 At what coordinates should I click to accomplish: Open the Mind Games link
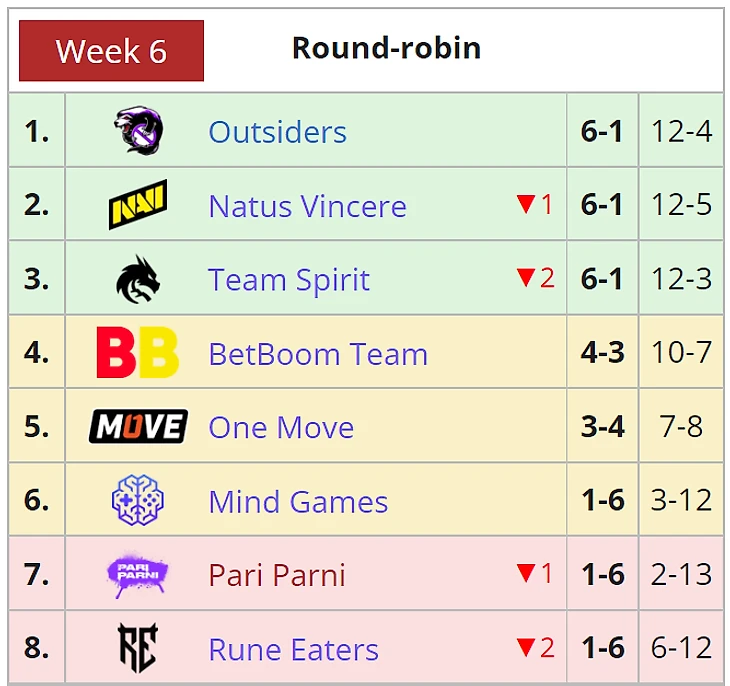click(298, 502)
